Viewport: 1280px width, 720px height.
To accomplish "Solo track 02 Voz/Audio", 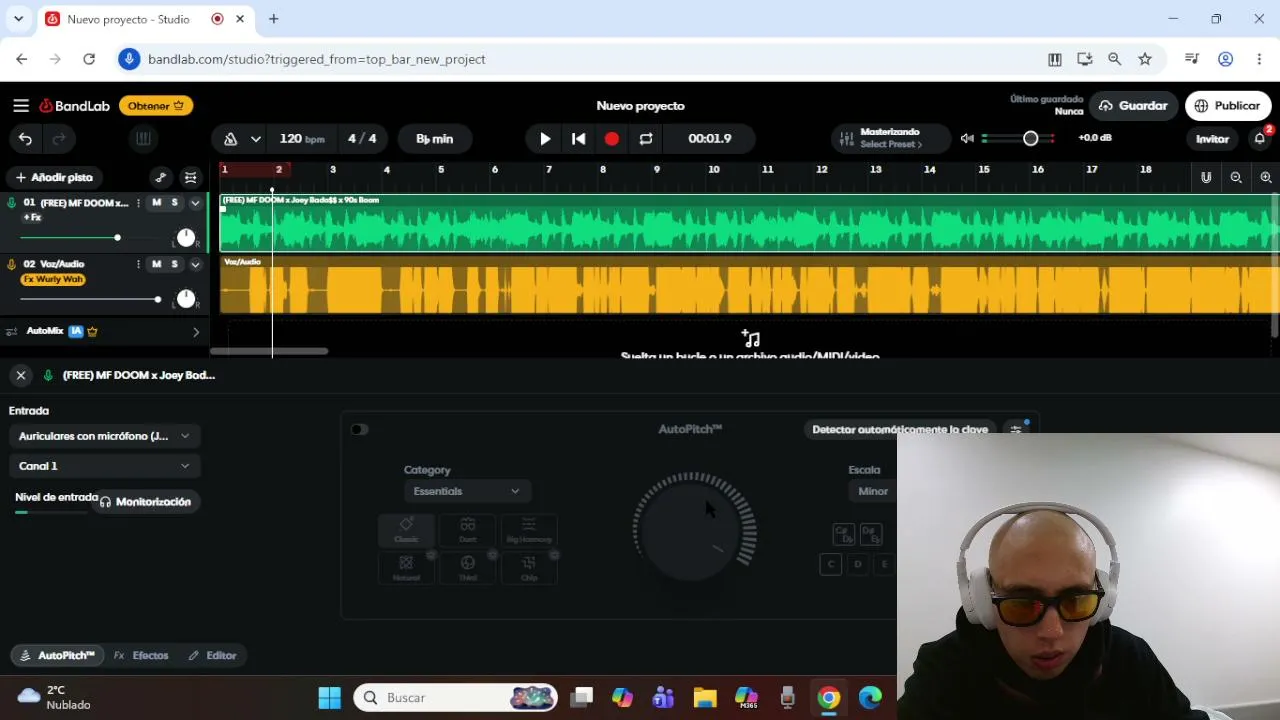I will coord(174,264).
